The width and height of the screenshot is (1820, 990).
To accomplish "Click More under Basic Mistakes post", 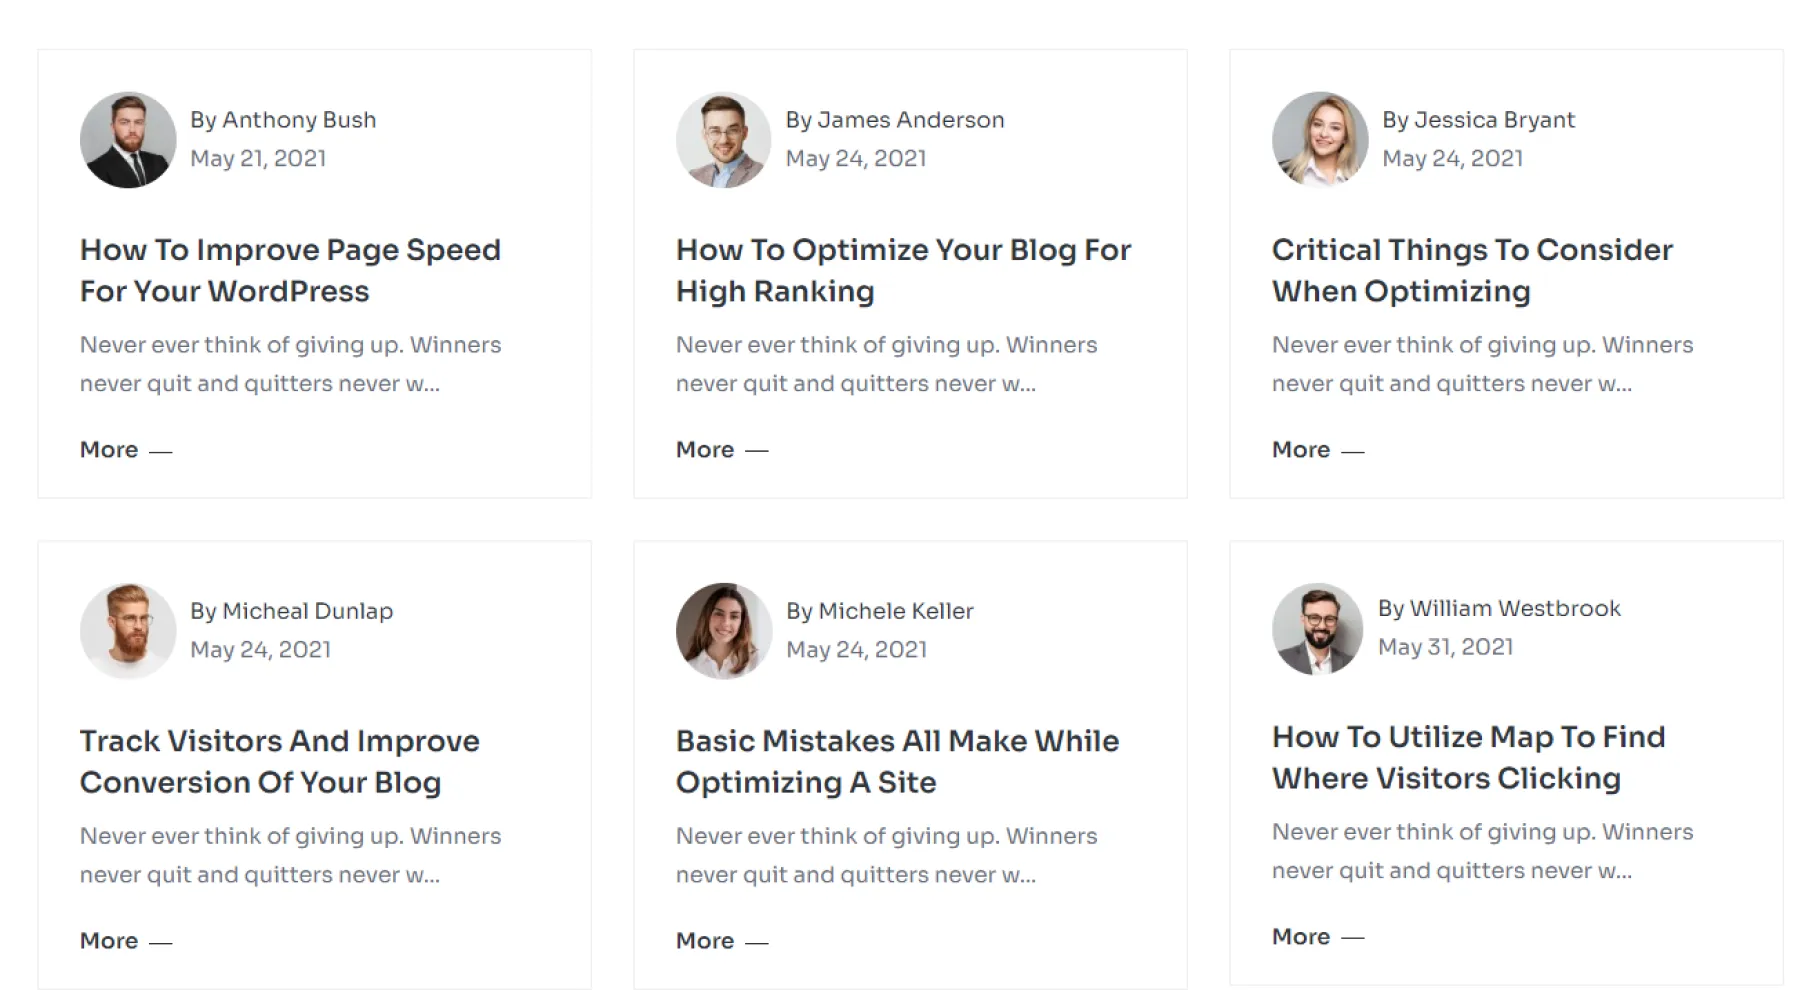I will click(722, 941).
